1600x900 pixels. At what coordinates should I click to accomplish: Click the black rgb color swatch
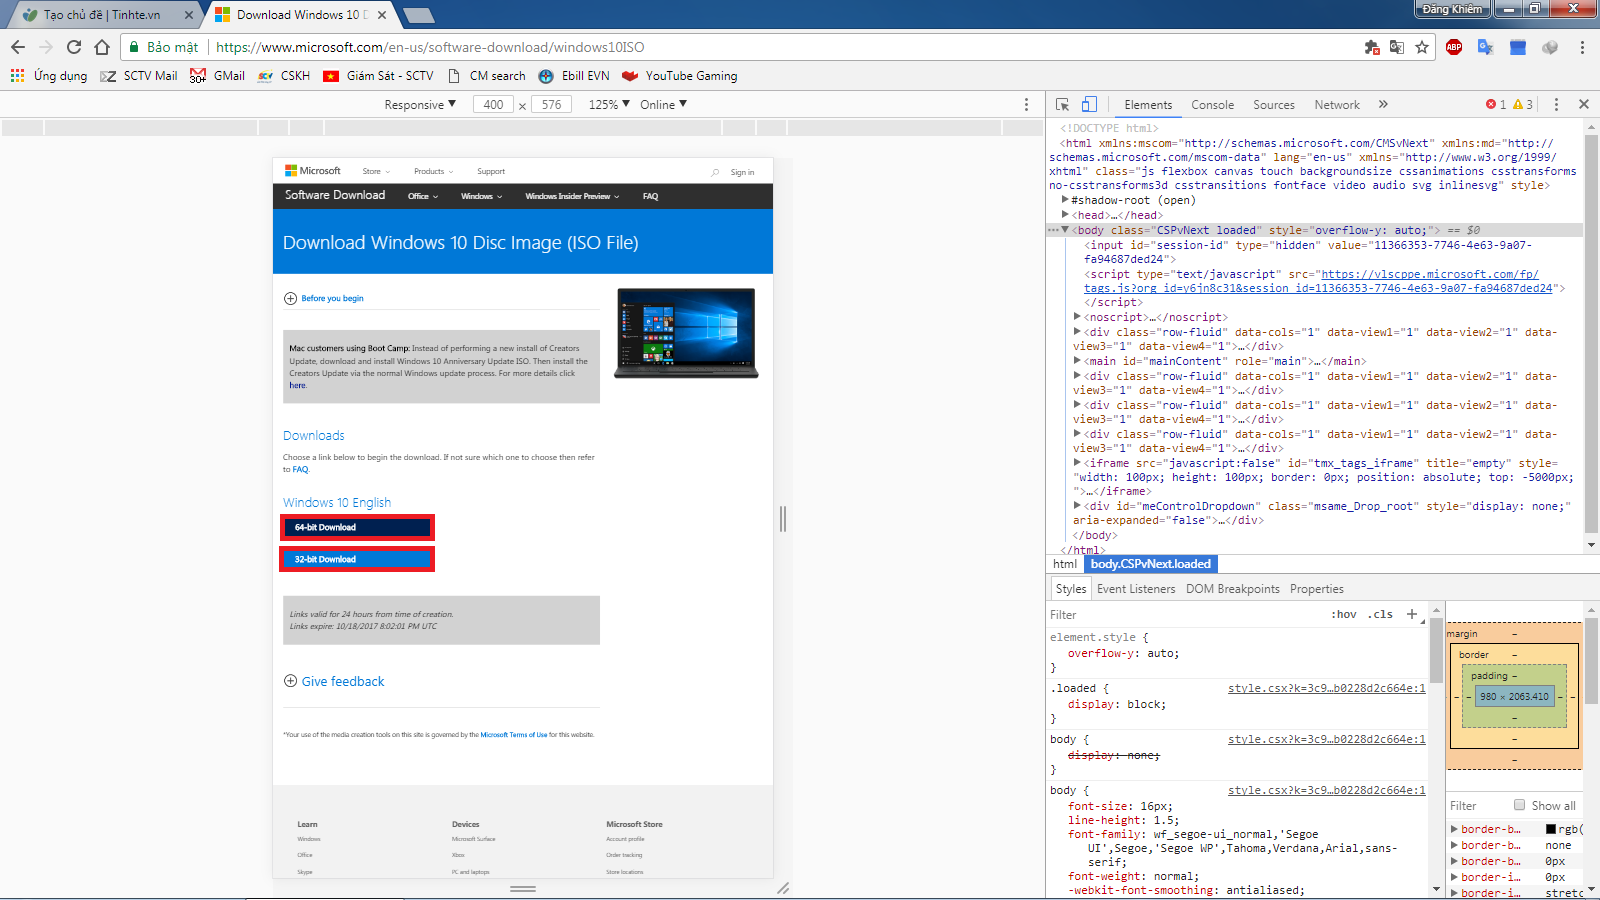pyautogui.click(x=1551, y=829)
